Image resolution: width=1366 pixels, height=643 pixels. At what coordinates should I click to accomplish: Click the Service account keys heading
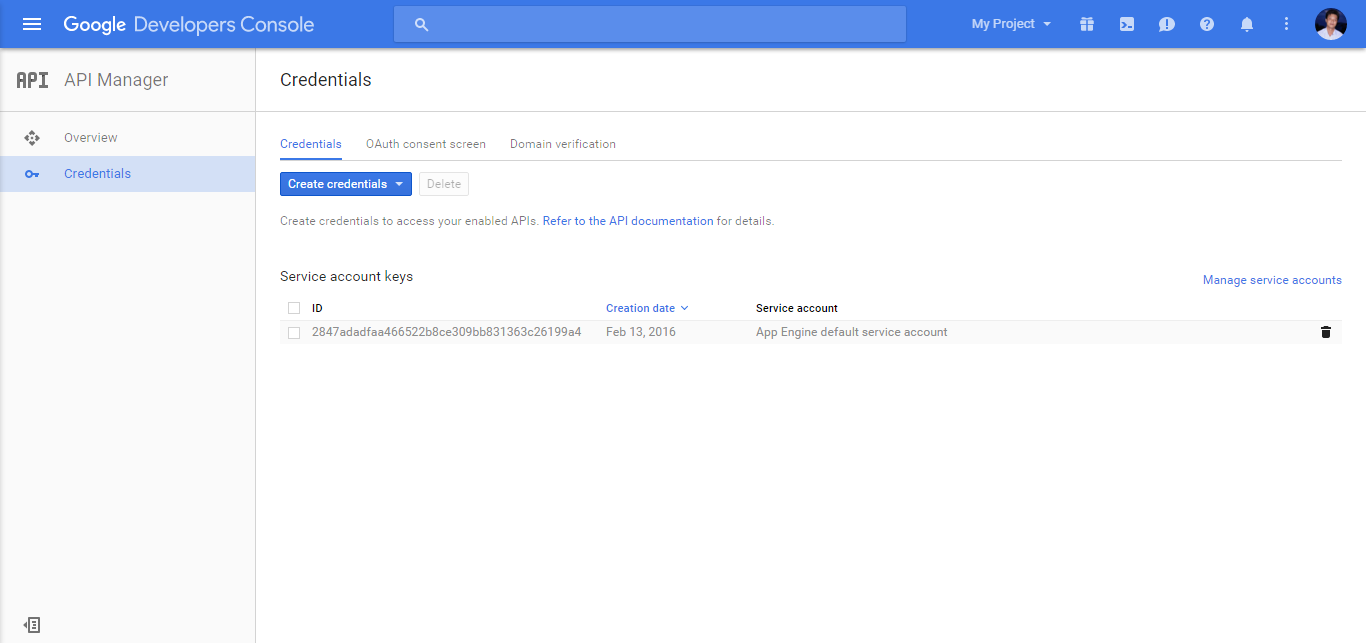click(346, 276)
